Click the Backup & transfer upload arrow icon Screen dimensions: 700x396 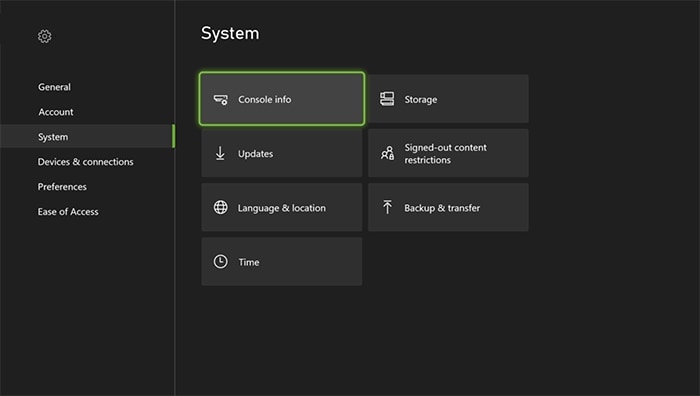tap(387, 207)
